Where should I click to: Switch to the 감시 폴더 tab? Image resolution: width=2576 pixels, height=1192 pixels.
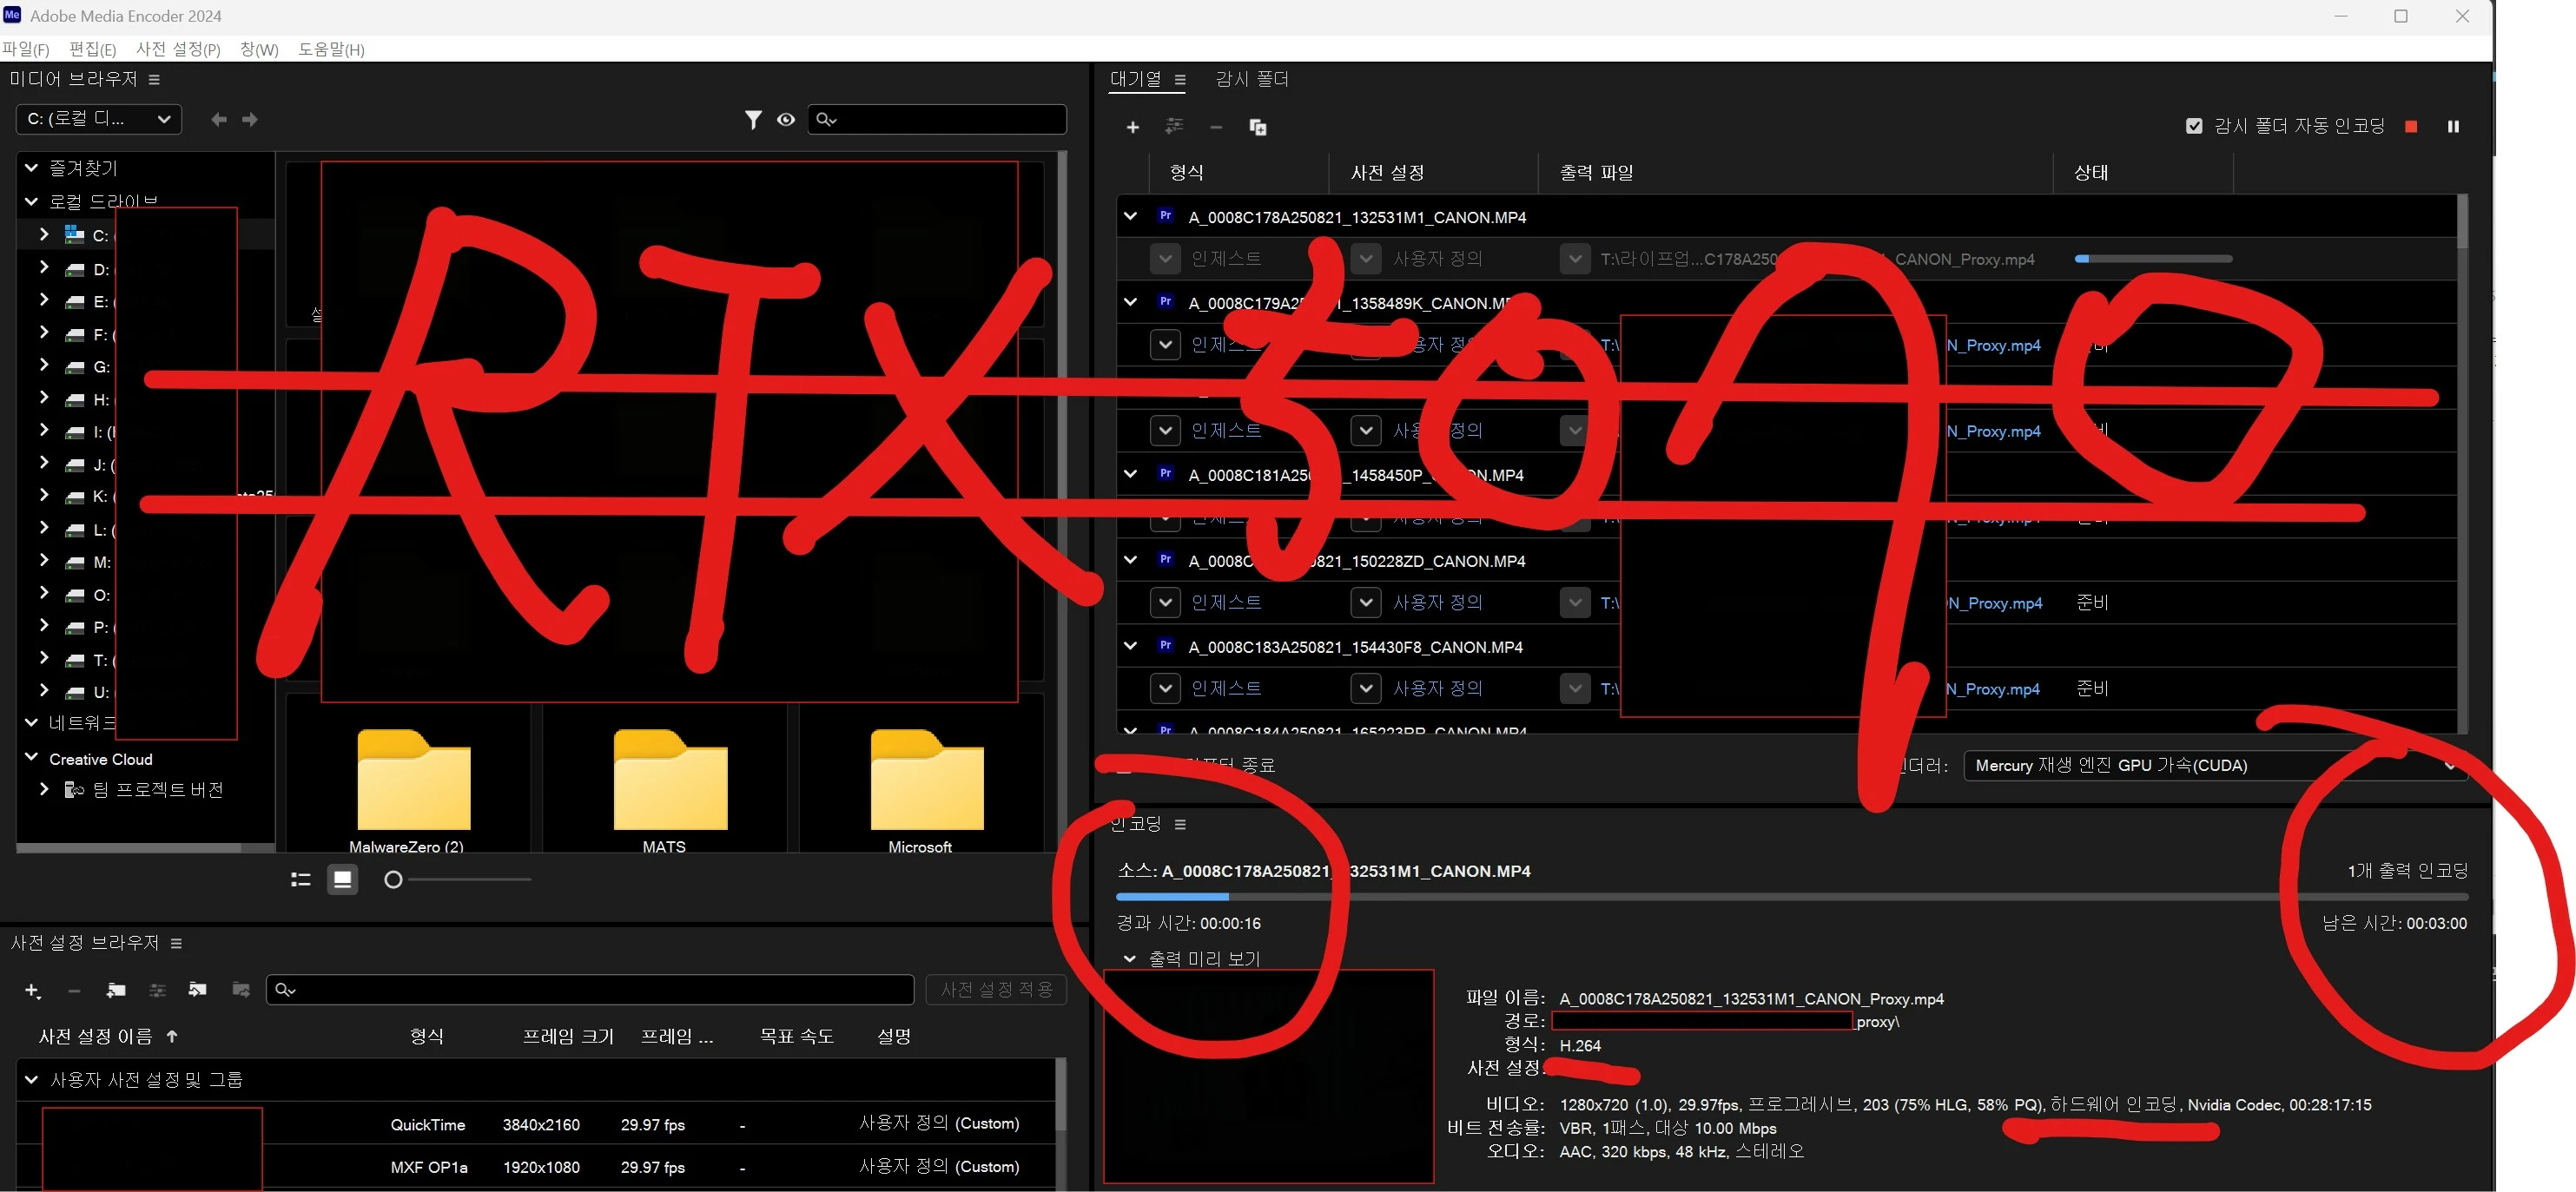1251,79
